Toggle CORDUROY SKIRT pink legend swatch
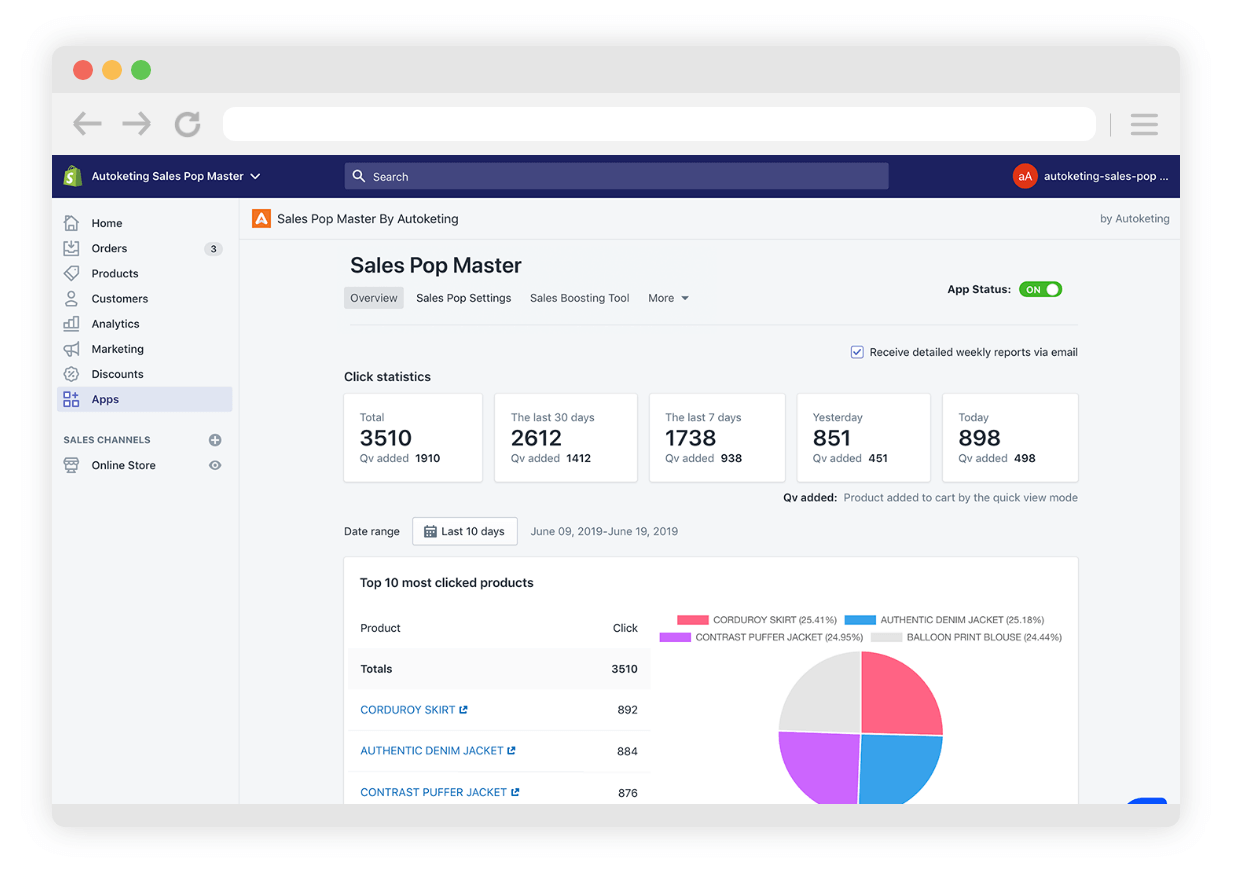 (x=693, y=620)
